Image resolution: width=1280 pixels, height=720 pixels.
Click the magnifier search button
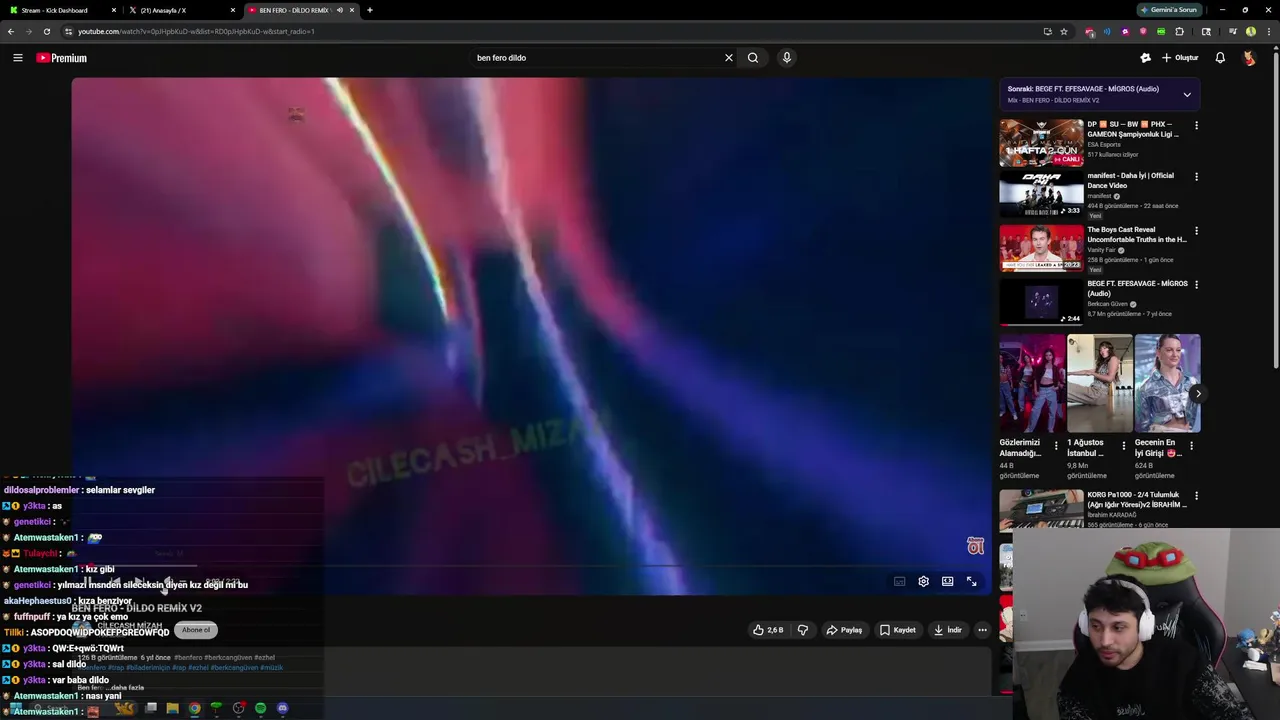pos(753,58)
